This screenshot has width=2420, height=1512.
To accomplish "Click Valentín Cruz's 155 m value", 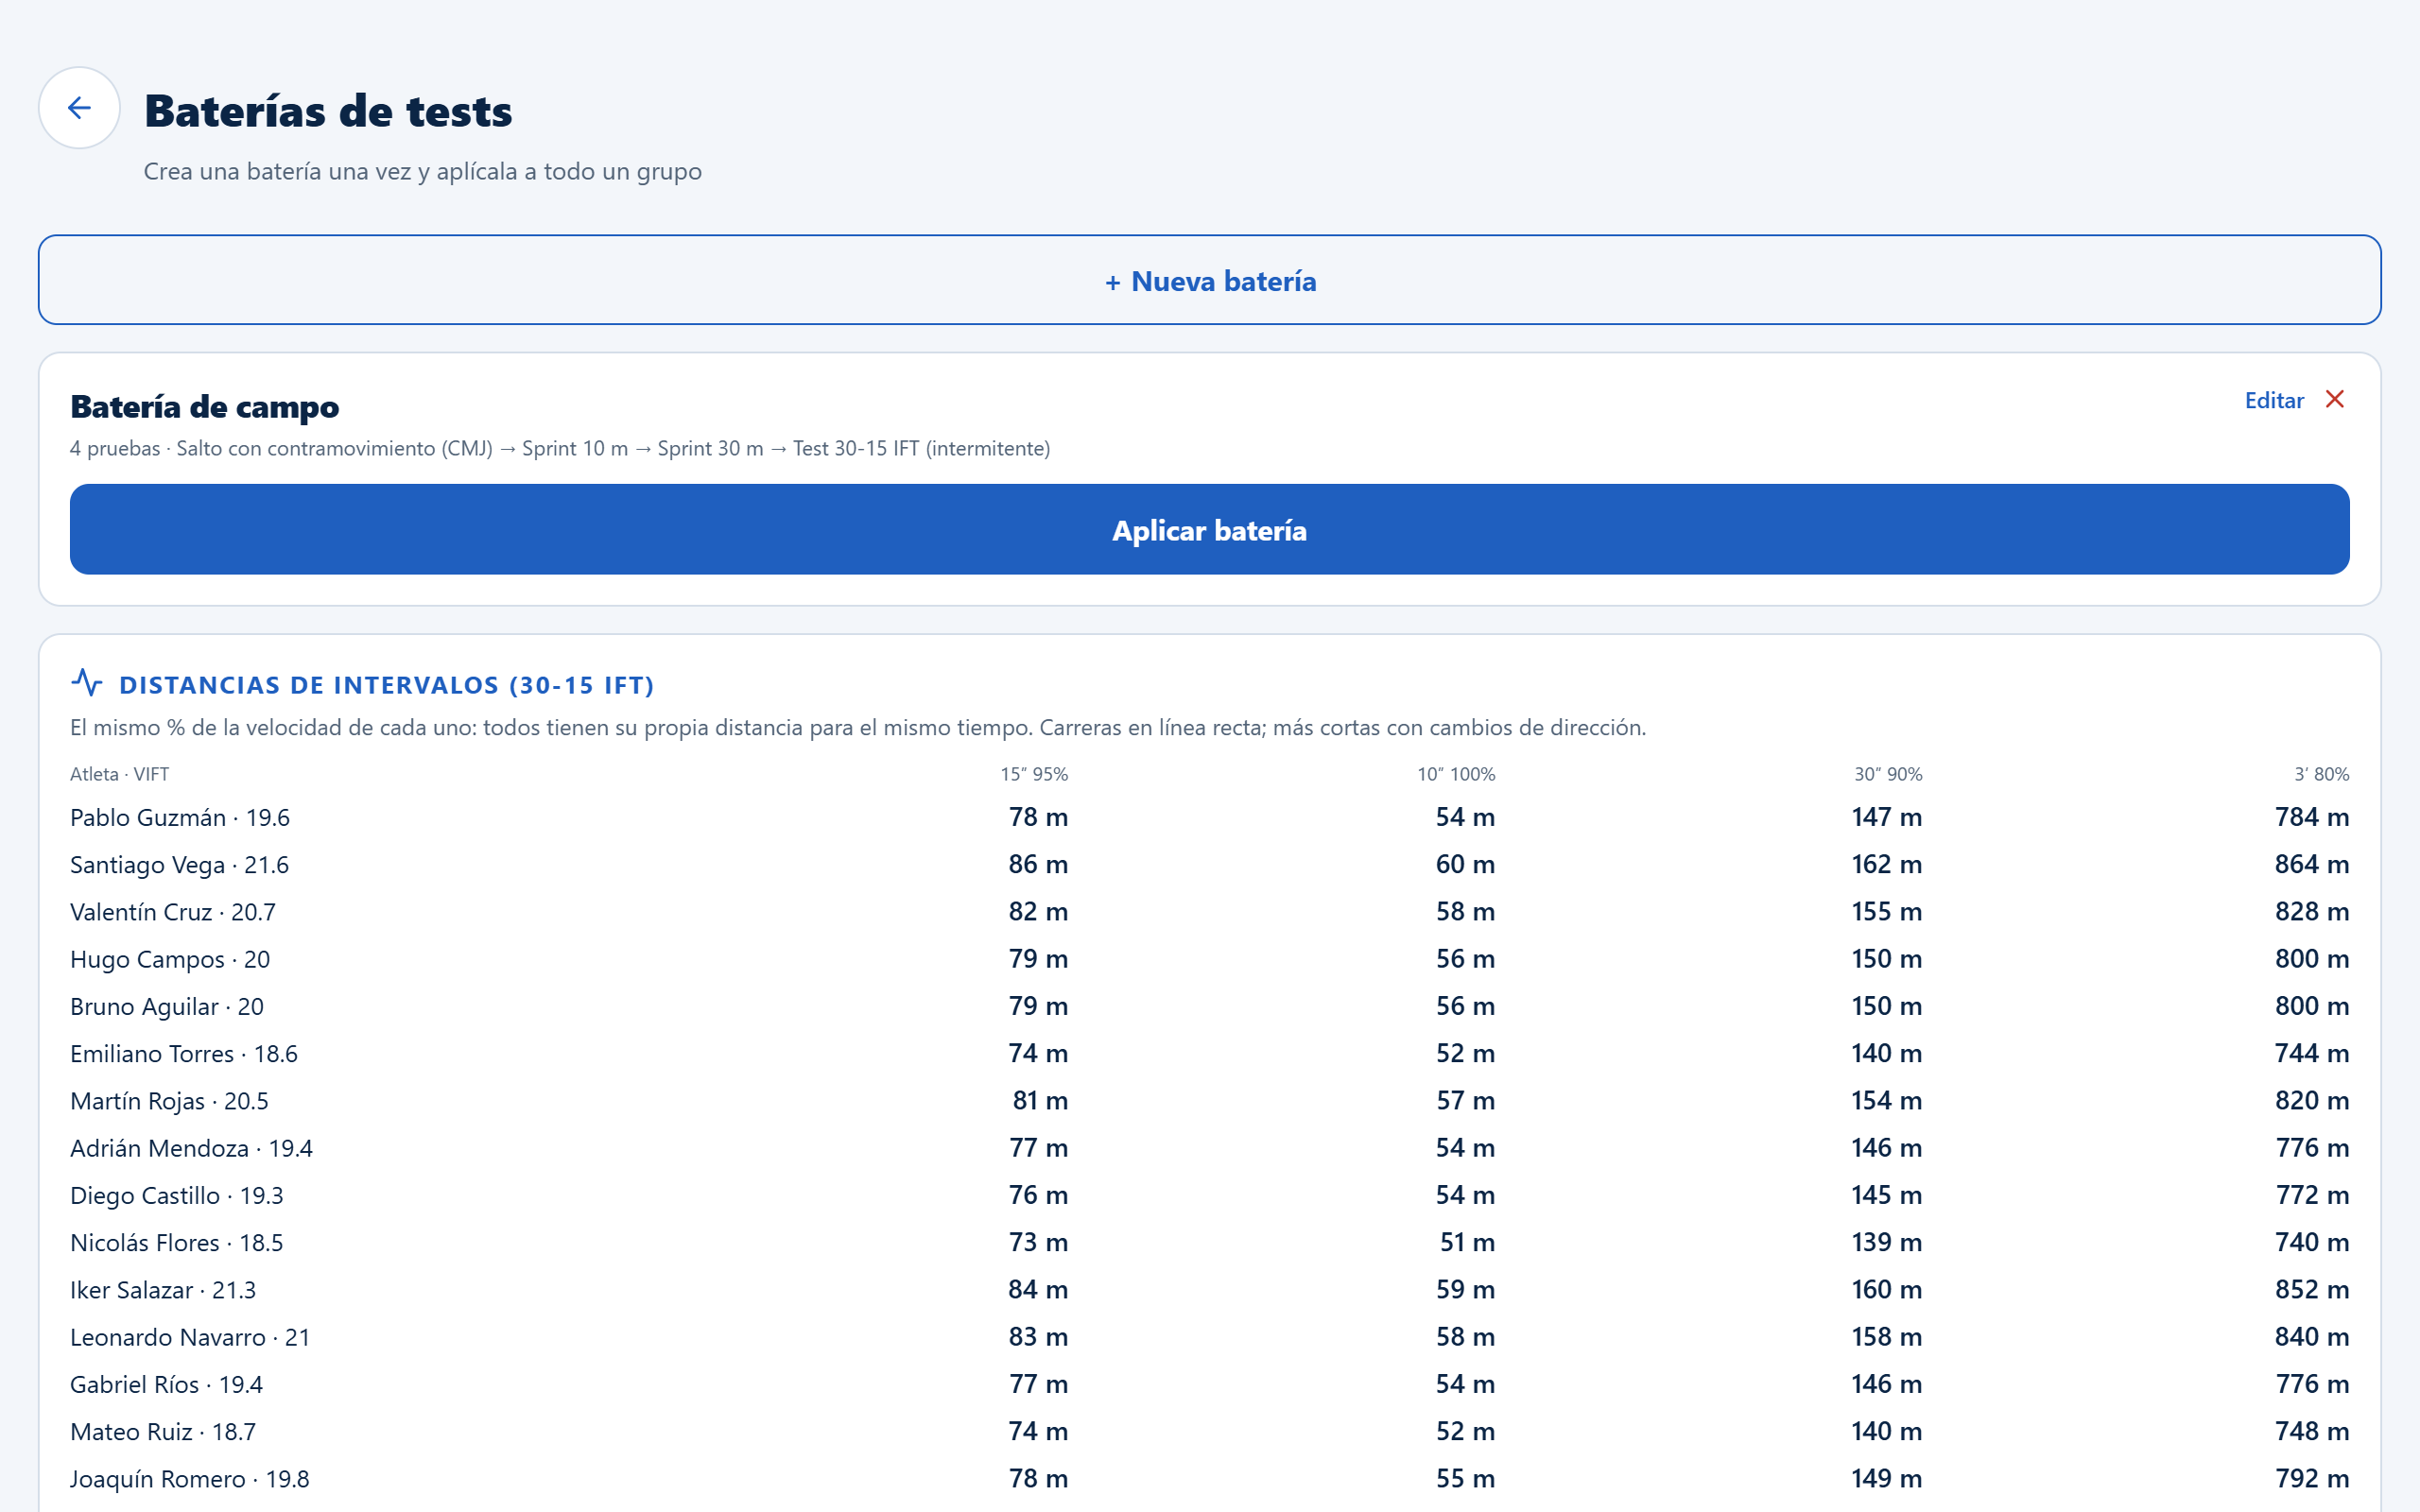I will point(1886,911).
